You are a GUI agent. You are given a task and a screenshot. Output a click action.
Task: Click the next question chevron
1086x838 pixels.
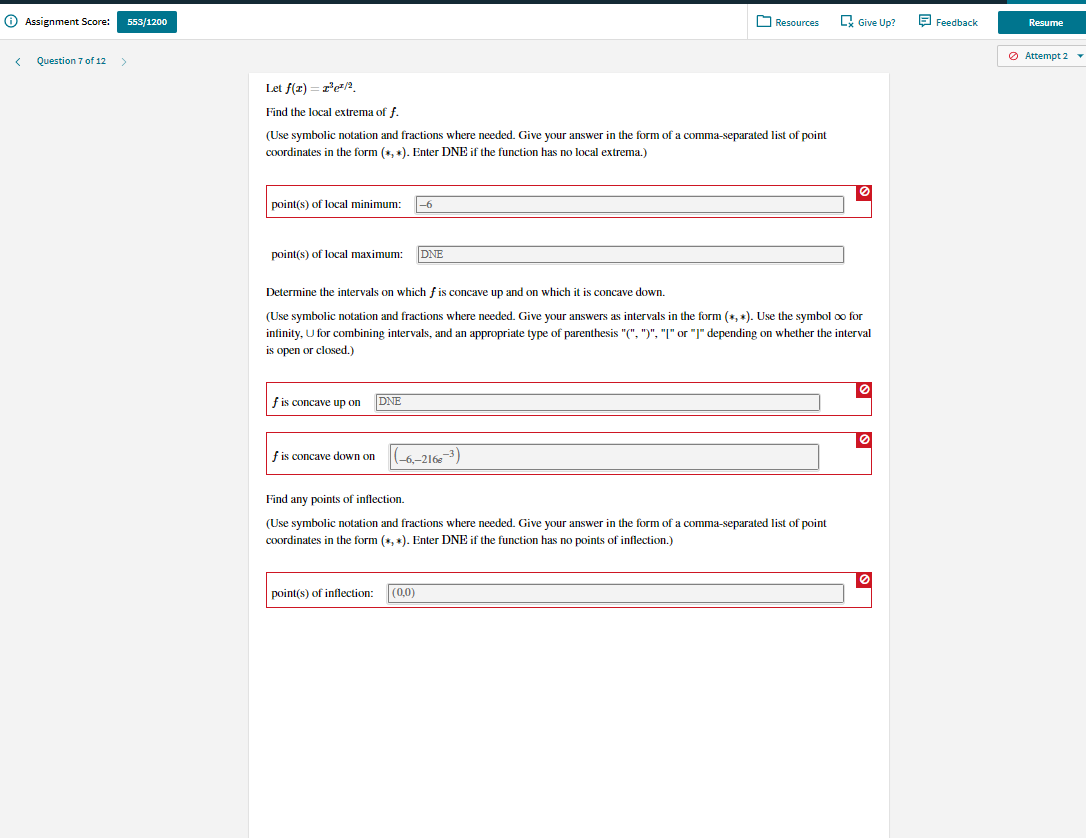click(123, 61)
